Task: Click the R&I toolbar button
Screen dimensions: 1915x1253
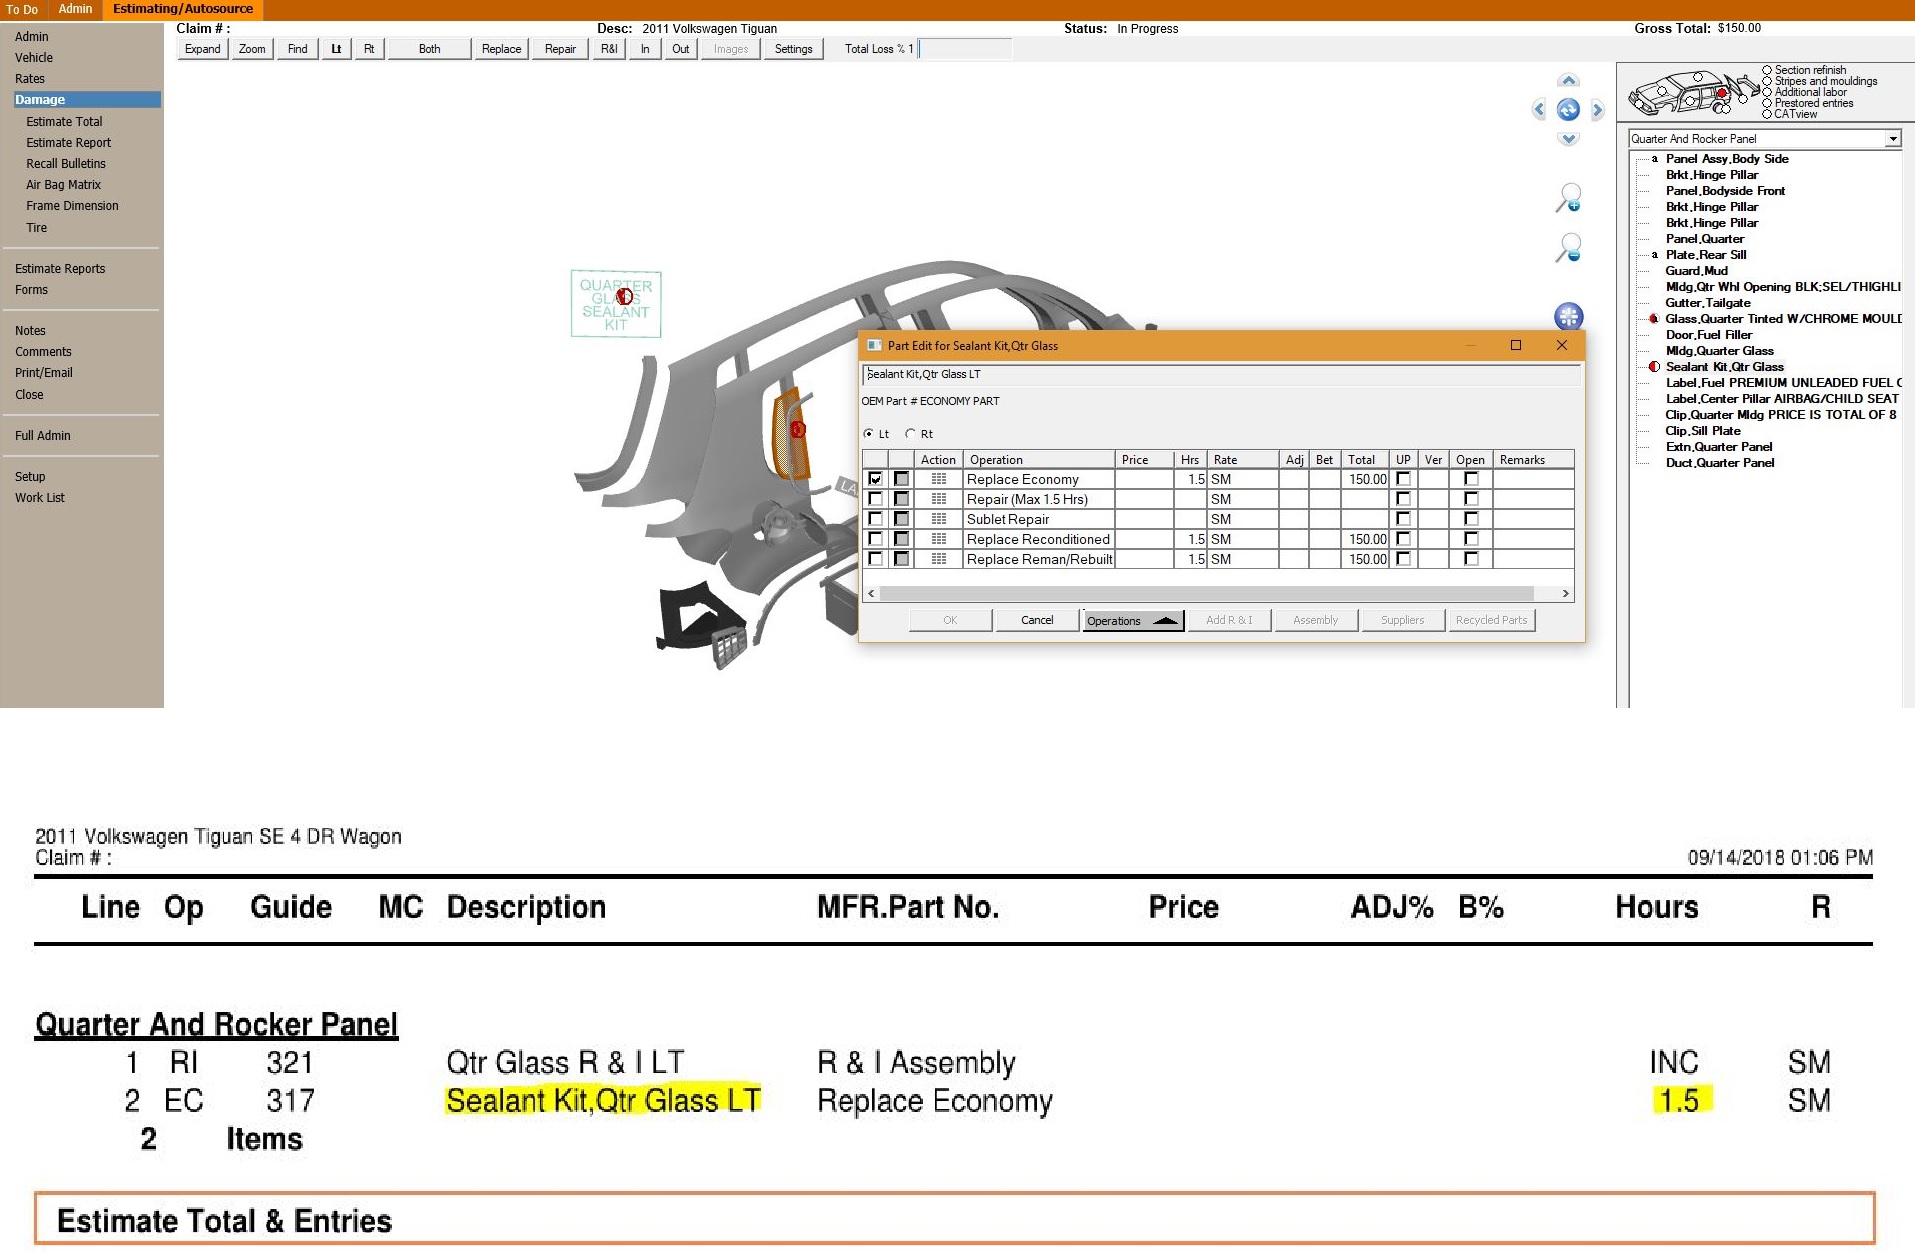Action: pos(609,49)
